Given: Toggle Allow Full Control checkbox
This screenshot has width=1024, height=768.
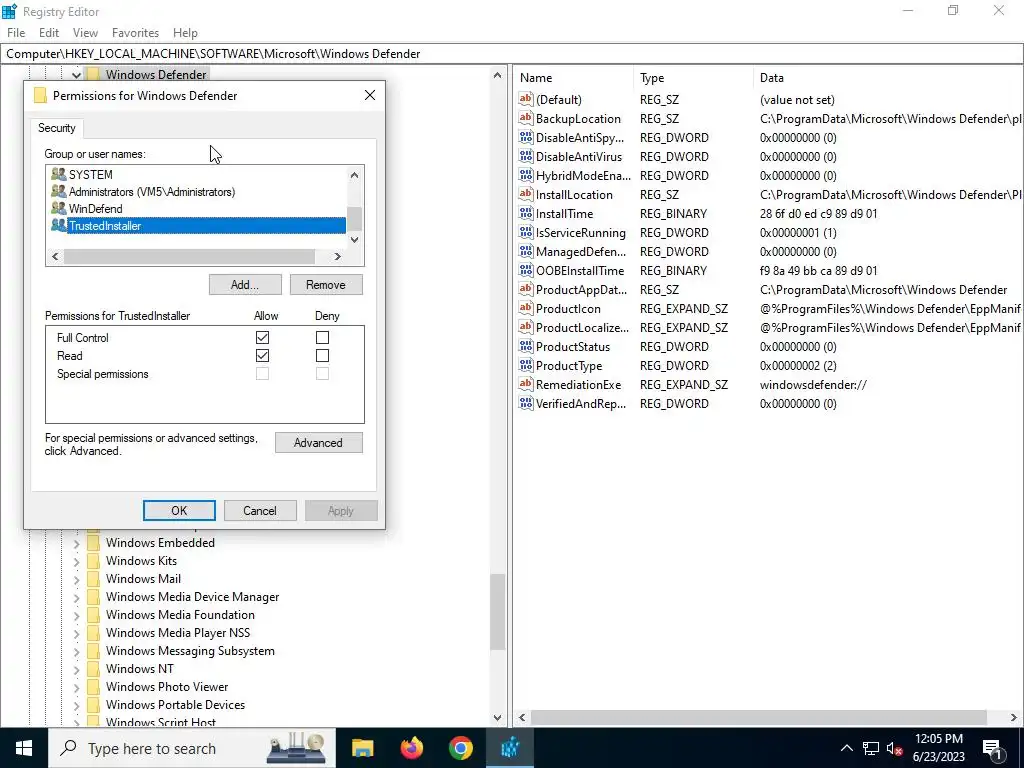Looking at the screenshot, I should pyautogui.click(x=262, y=338).
